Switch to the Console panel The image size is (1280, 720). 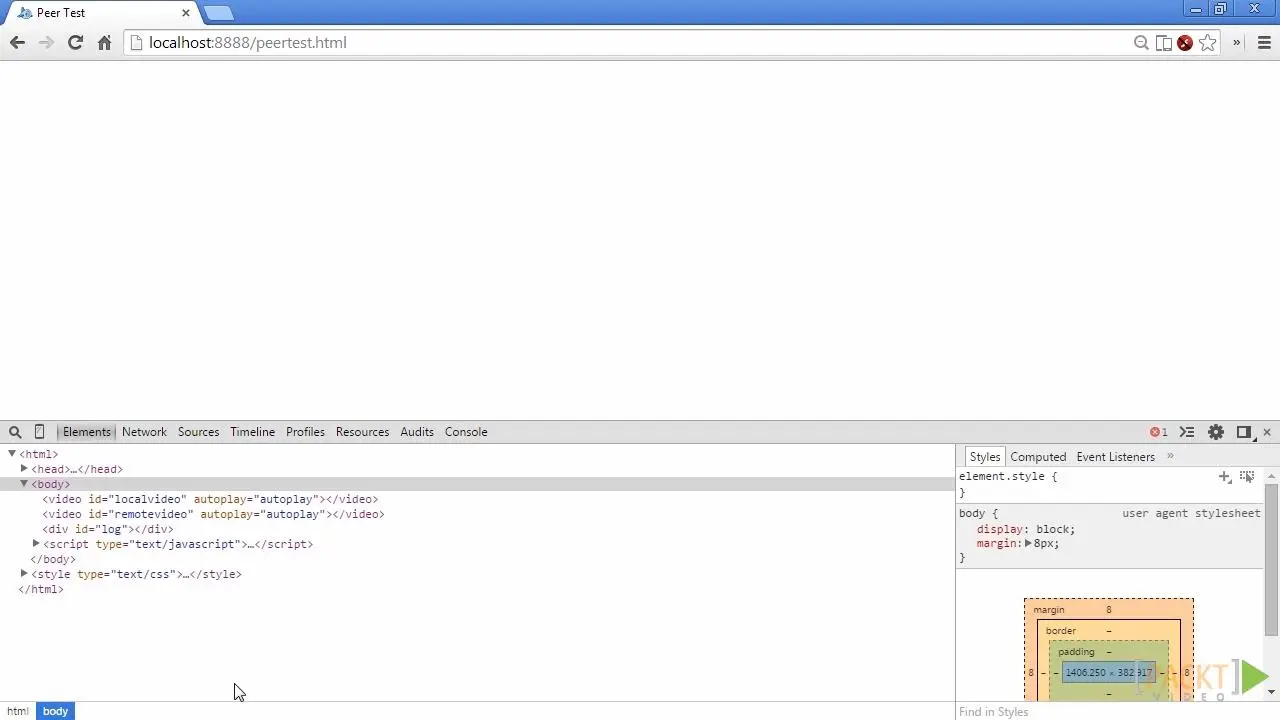tap(466, 432)
